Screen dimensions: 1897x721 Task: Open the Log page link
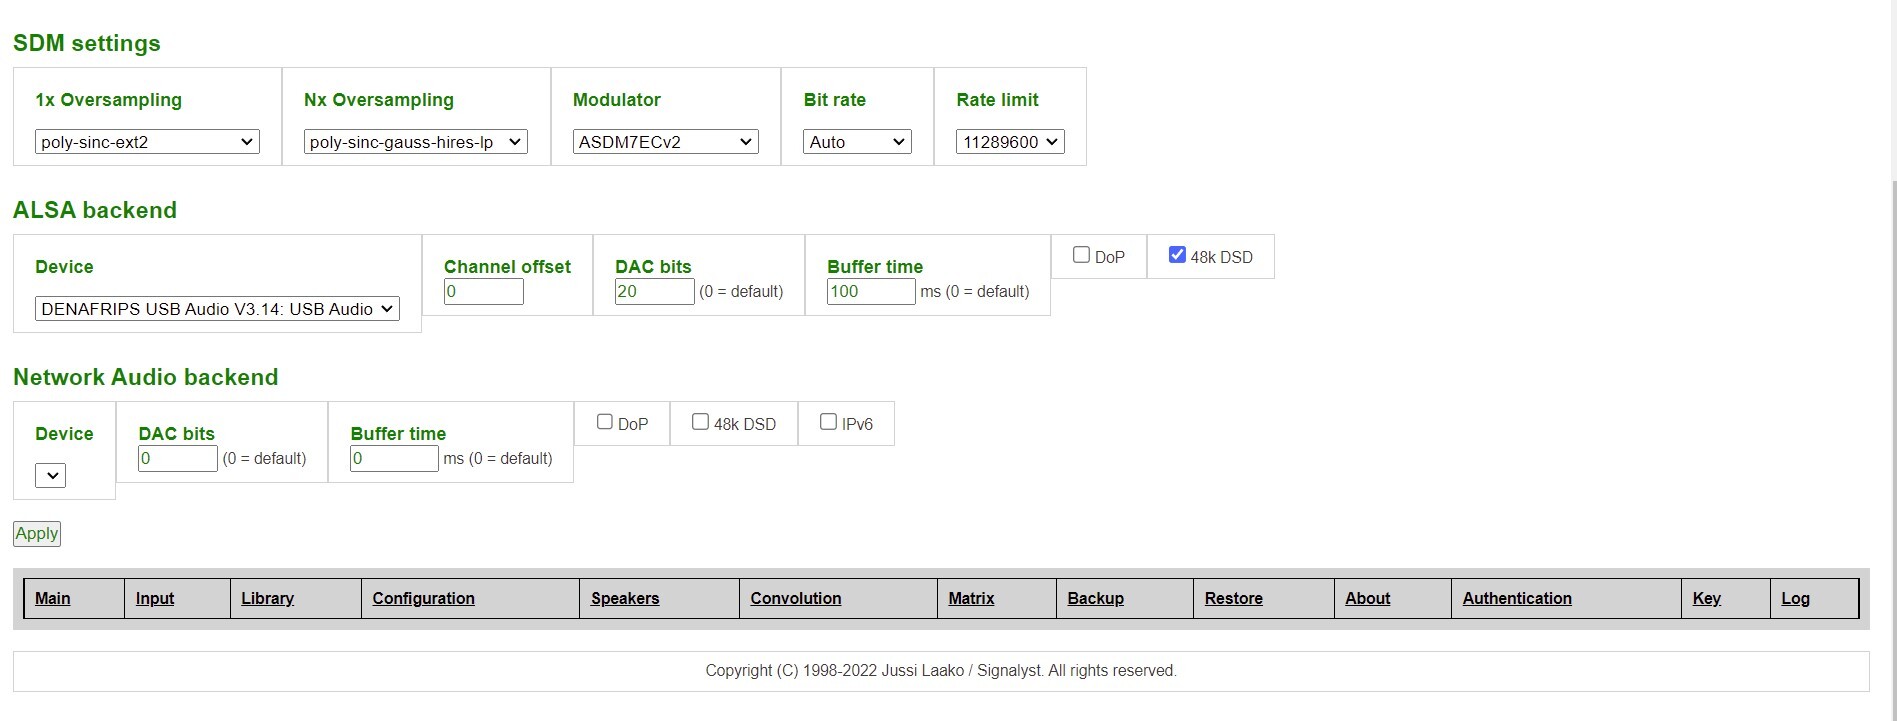click(x=1795, y=598)
